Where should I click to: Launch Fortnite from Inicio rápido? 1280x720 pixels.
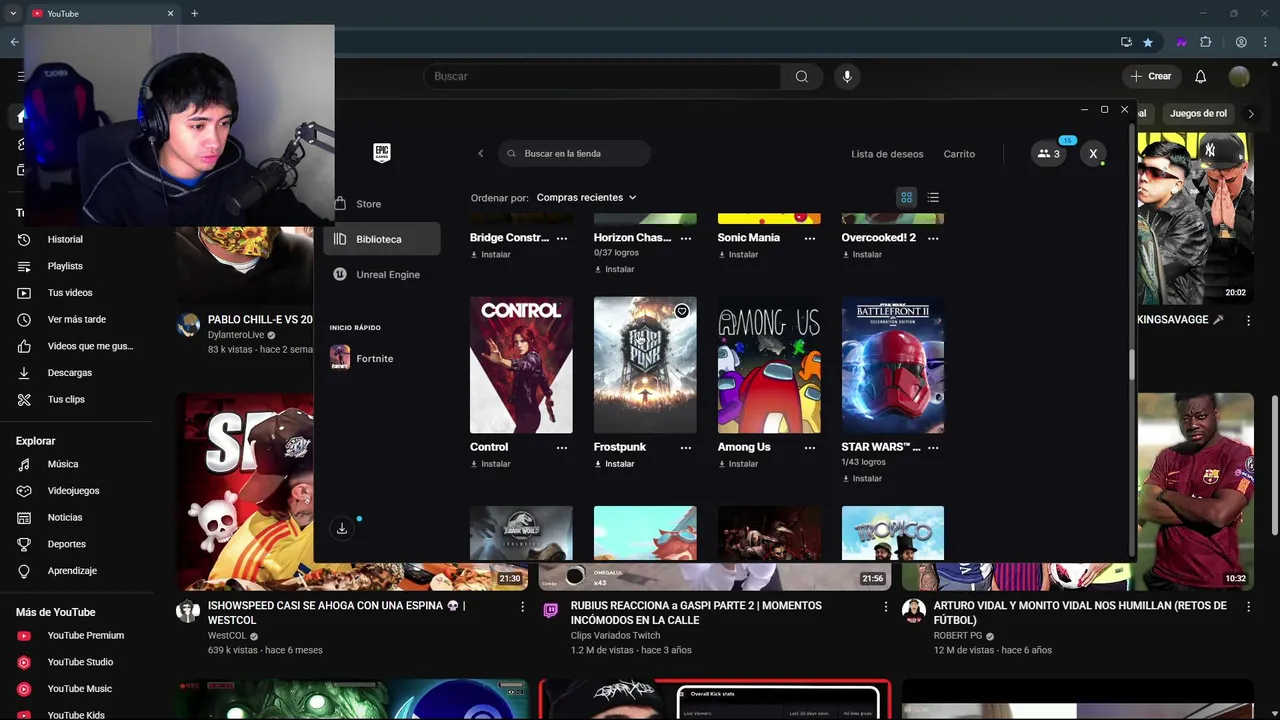(381, 358)
